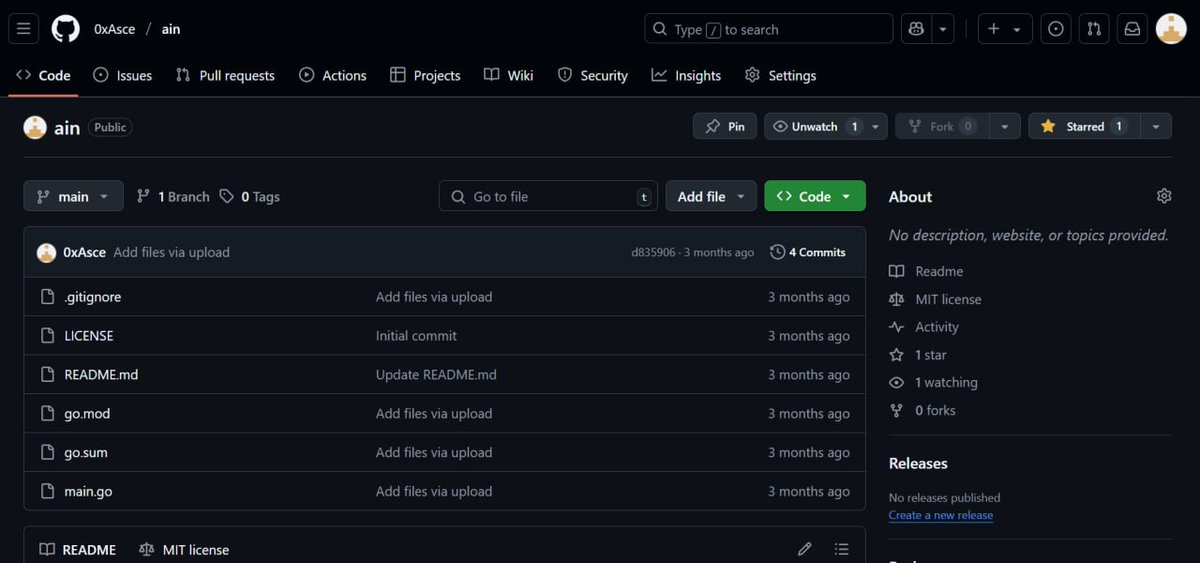The width and height of the screenshot is (1200, 563).
Task: Open the Update README.md commit message
Action: 436,375
